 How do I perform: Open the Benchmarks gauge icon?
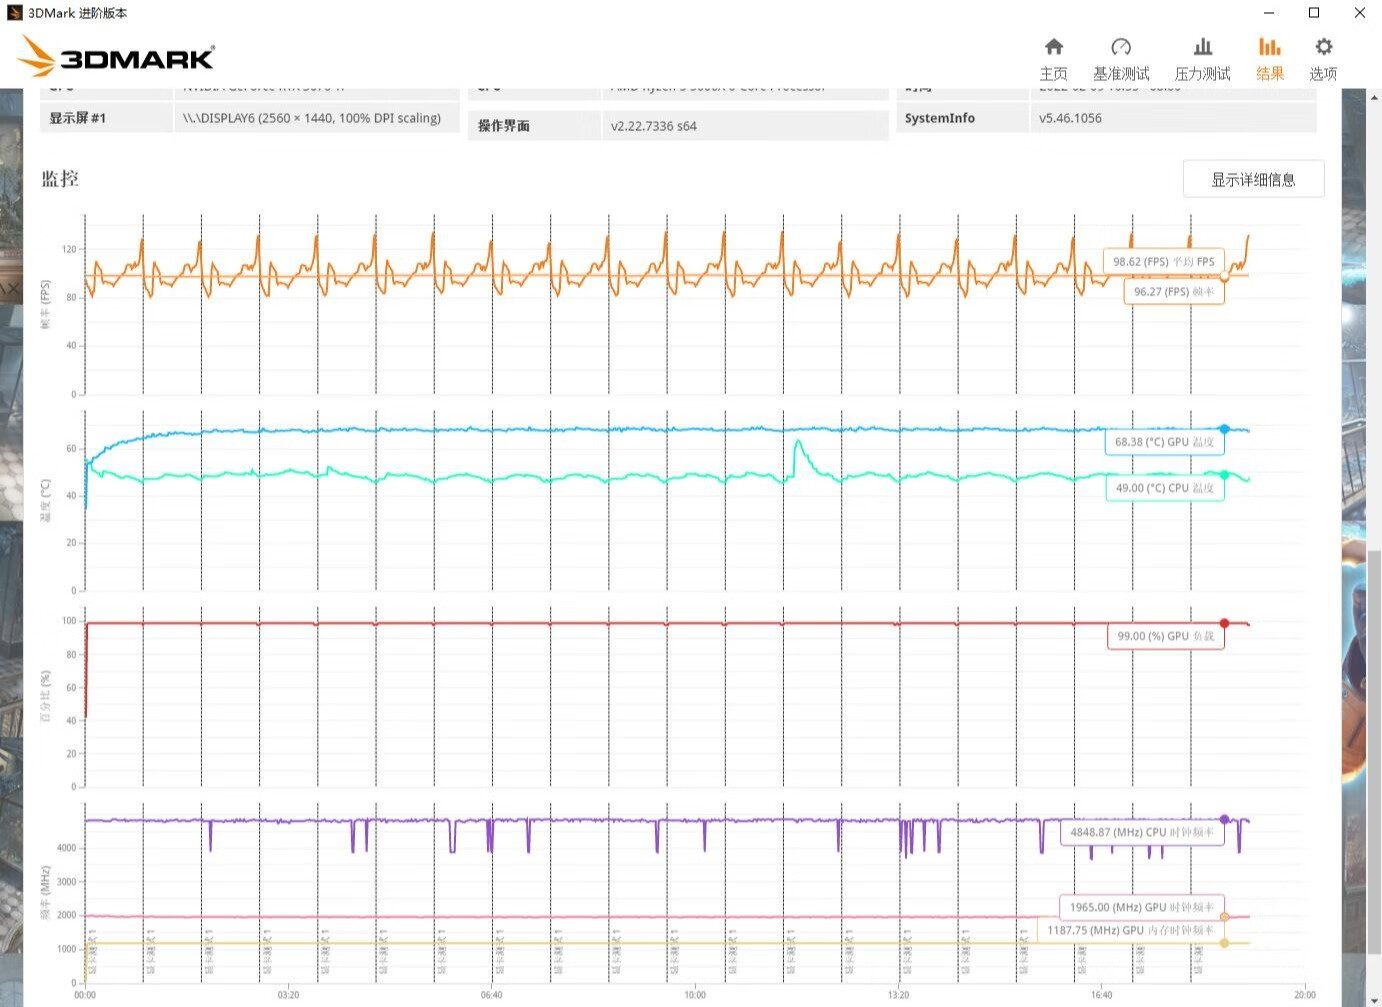point(1120,47)
